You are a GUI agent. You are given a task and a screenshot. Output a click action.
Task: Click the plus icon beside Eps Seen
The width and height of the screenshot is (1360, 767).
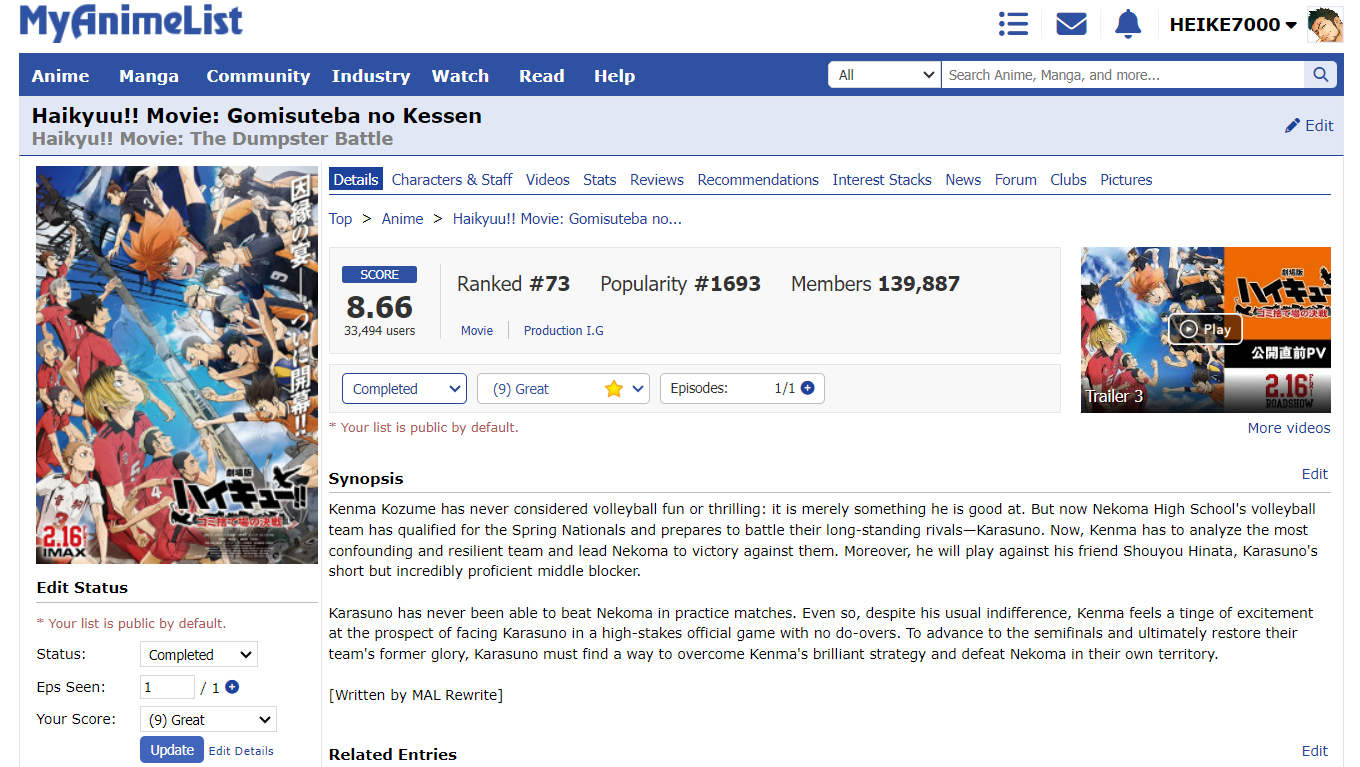(x=232, y=687)
